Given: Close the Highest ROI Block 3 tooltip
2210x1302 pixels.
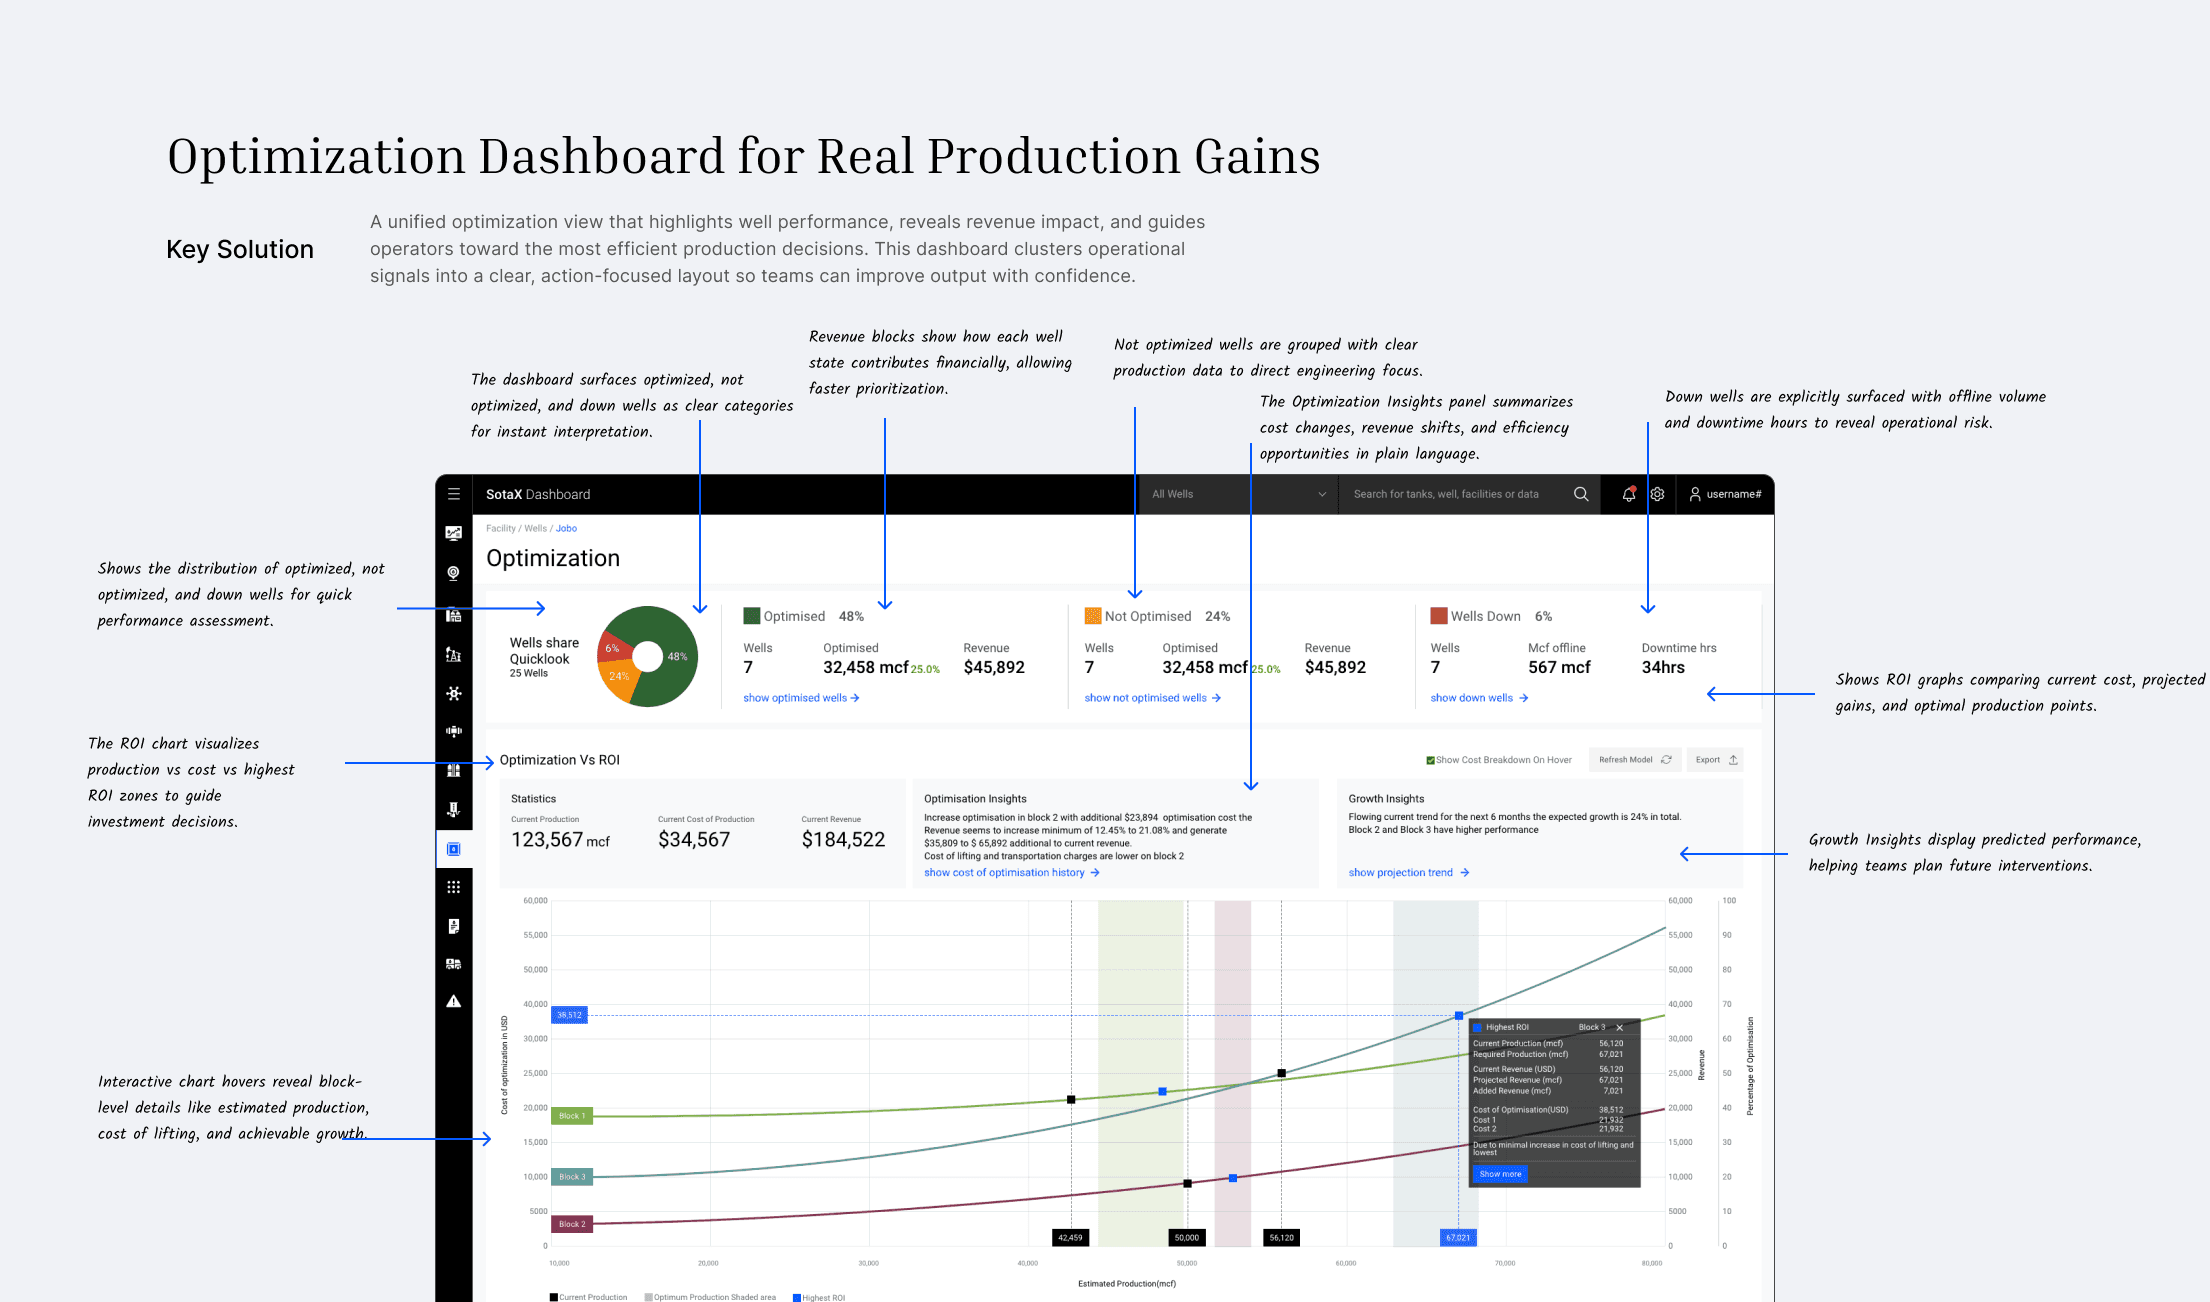Looking at the screenshot, I should (x=1620, y=1027).
